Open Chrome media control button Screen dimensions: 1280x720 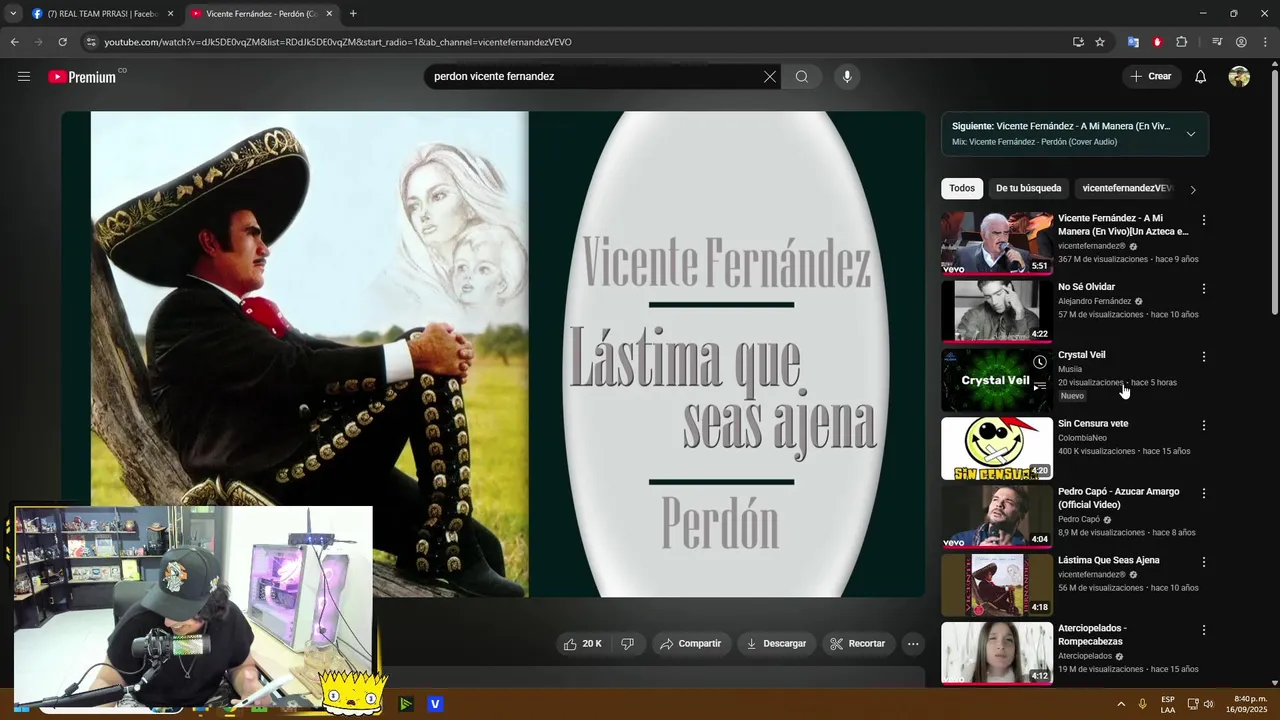pos(1217,42)
